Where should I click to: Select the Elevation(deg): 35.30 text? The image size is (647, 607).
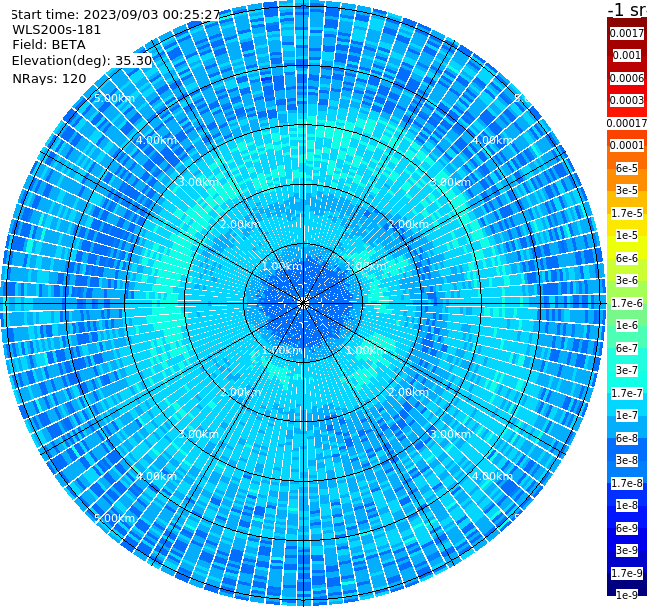point(82,61)
